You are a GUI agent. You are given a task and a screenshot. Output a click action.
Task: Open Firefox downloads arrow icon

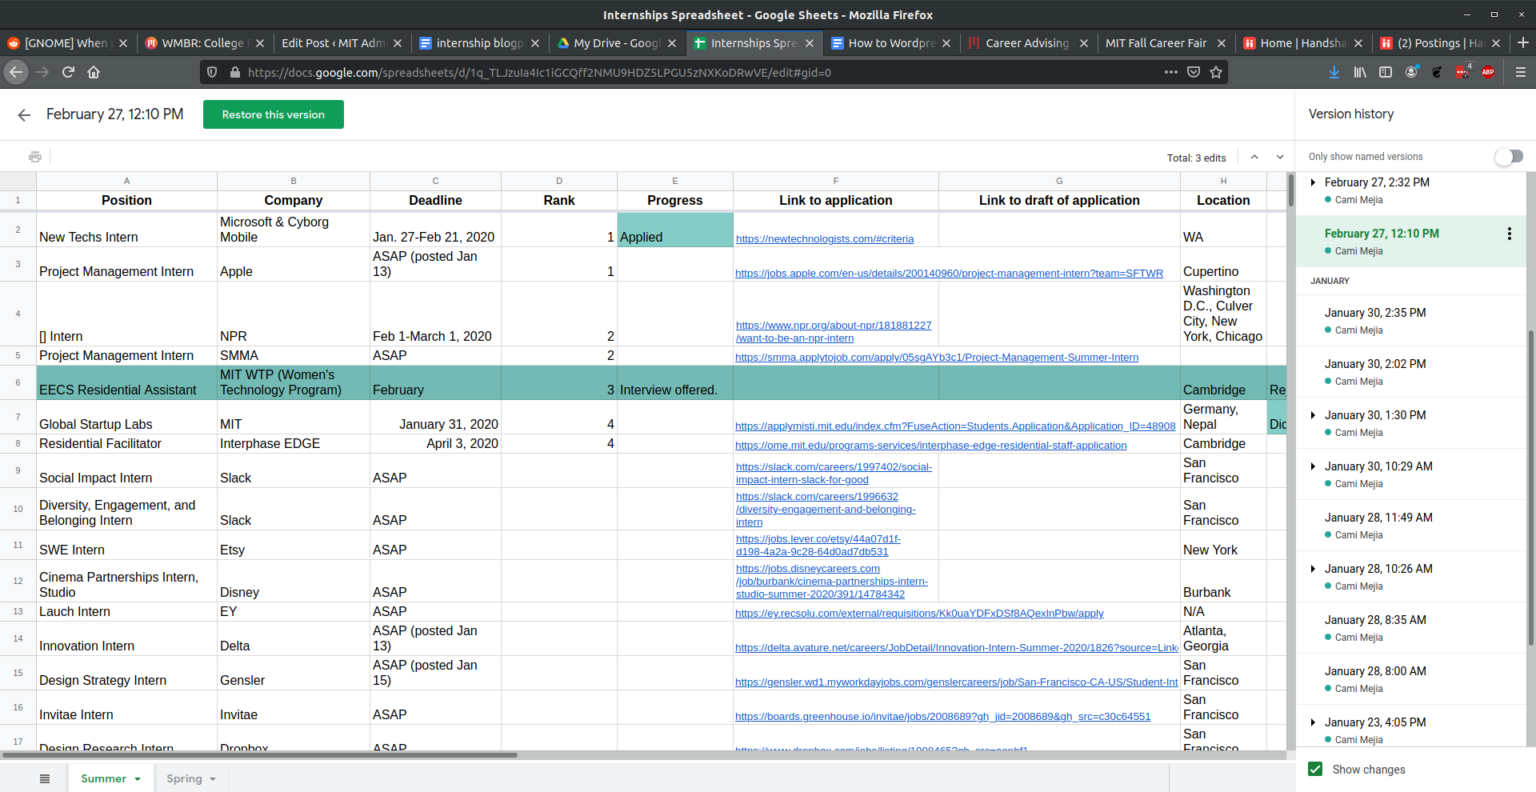coord(1334,72)
